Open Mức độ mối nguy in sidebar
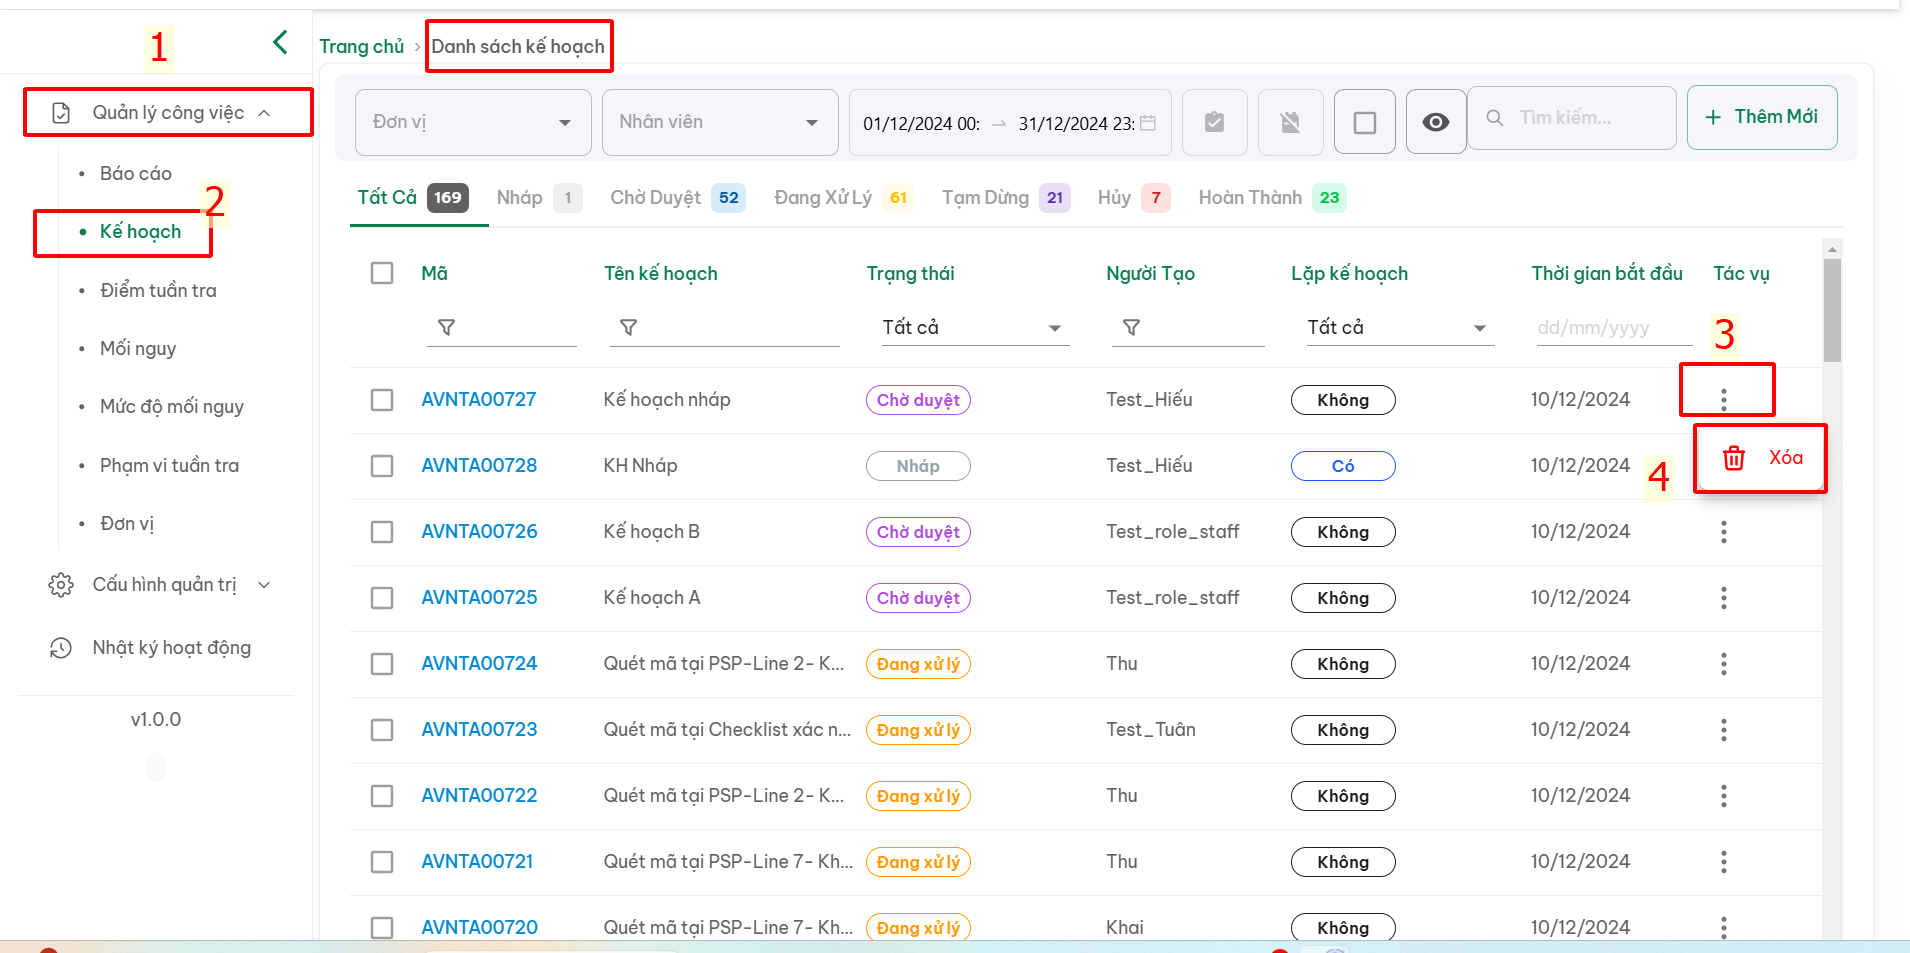 (x=171, y=407)
